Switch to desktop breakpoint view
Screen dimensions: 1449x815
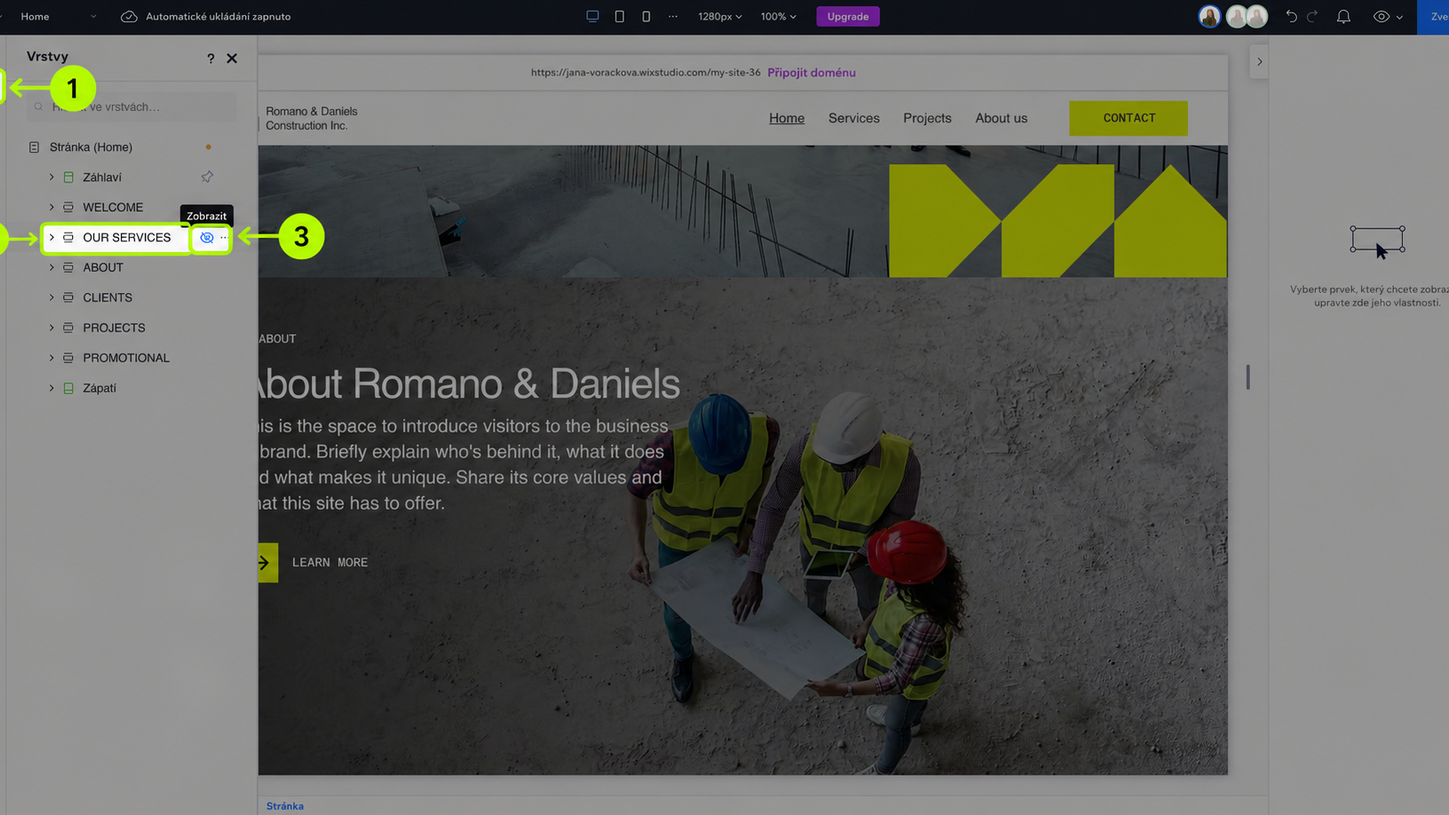(593, 17)
